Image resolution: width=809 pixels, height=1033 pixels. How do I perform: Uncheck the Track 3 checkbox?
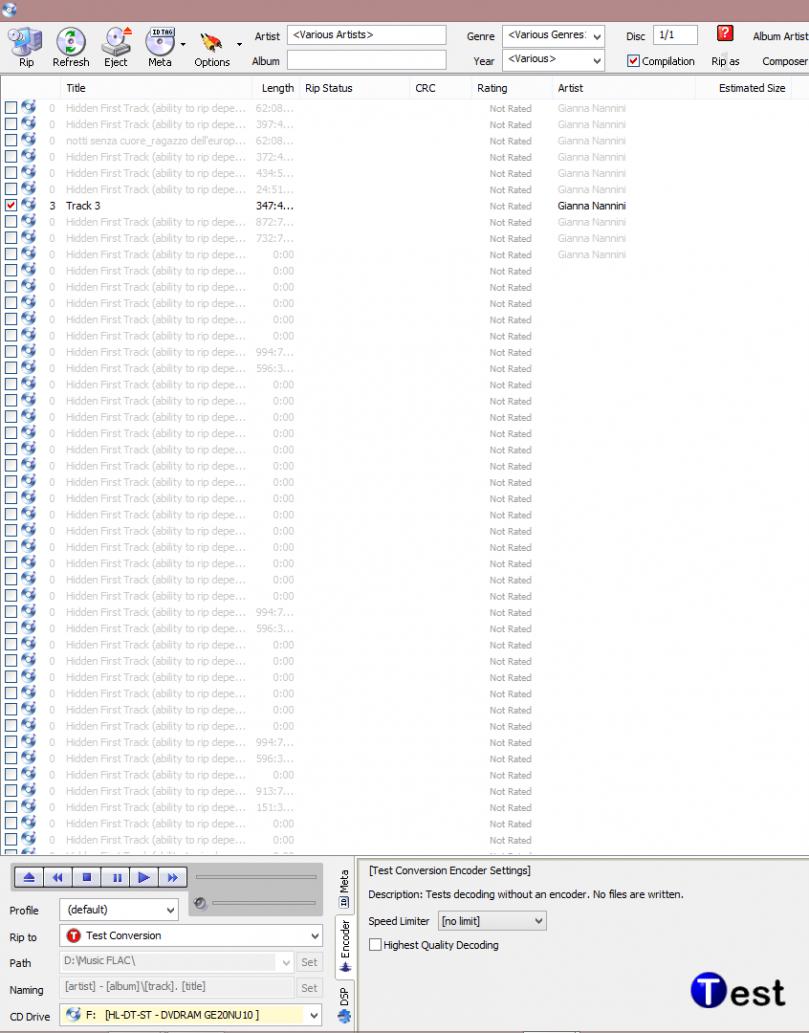(x=11, y=205)
